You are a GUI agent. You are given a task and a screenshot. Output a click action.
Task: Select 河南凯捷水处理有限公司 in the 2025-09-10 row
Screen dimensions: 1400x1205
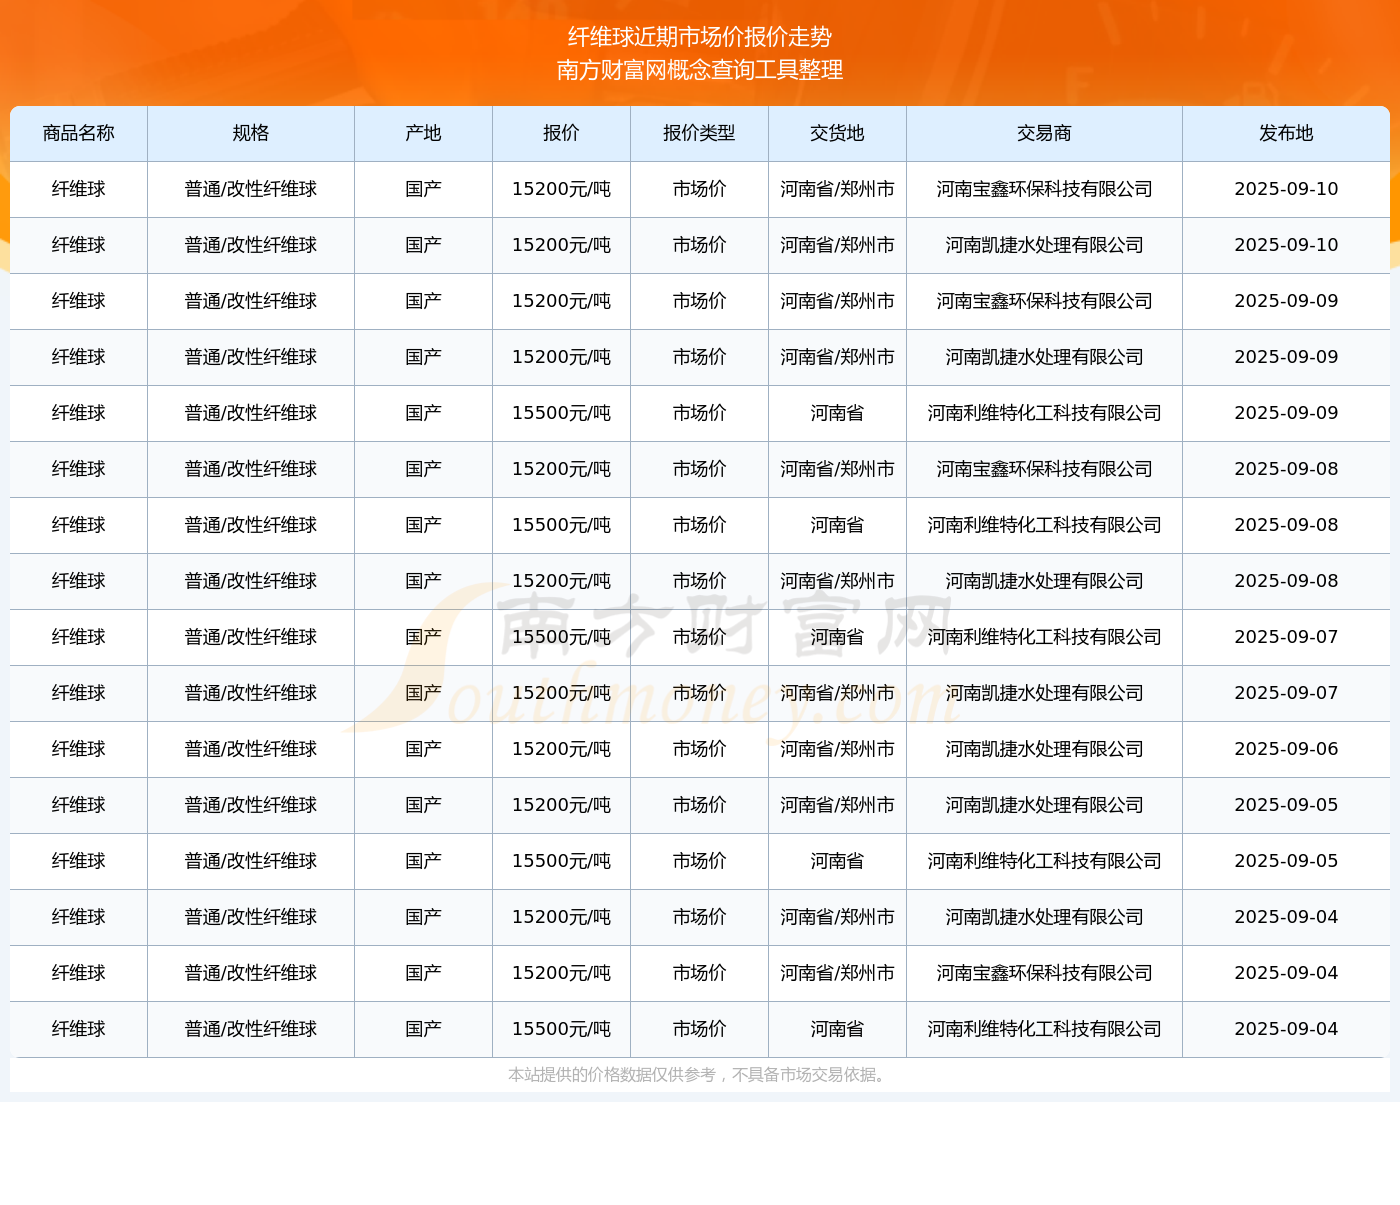(1045, 245)
